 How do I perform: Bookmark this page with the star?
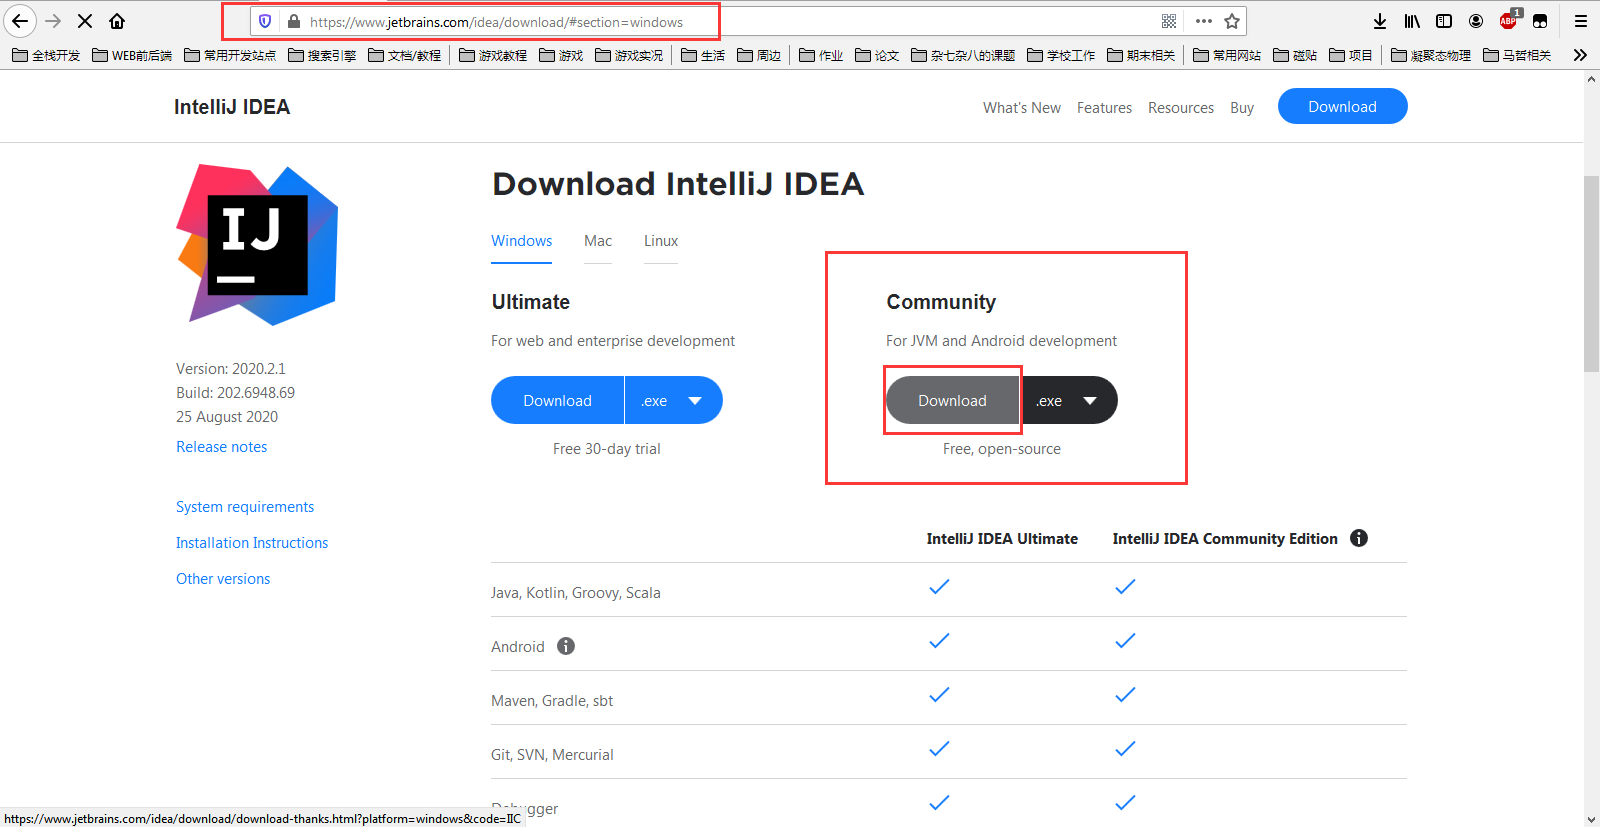click(1232, 21)
